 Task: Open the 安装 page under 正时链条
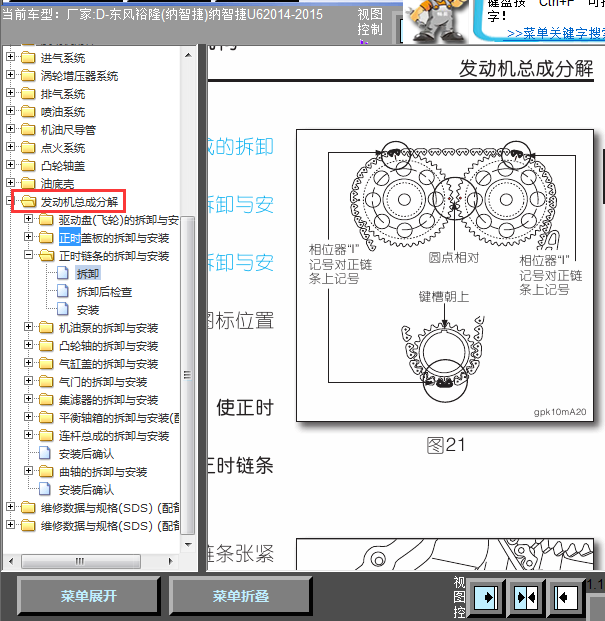click(88, 310)
